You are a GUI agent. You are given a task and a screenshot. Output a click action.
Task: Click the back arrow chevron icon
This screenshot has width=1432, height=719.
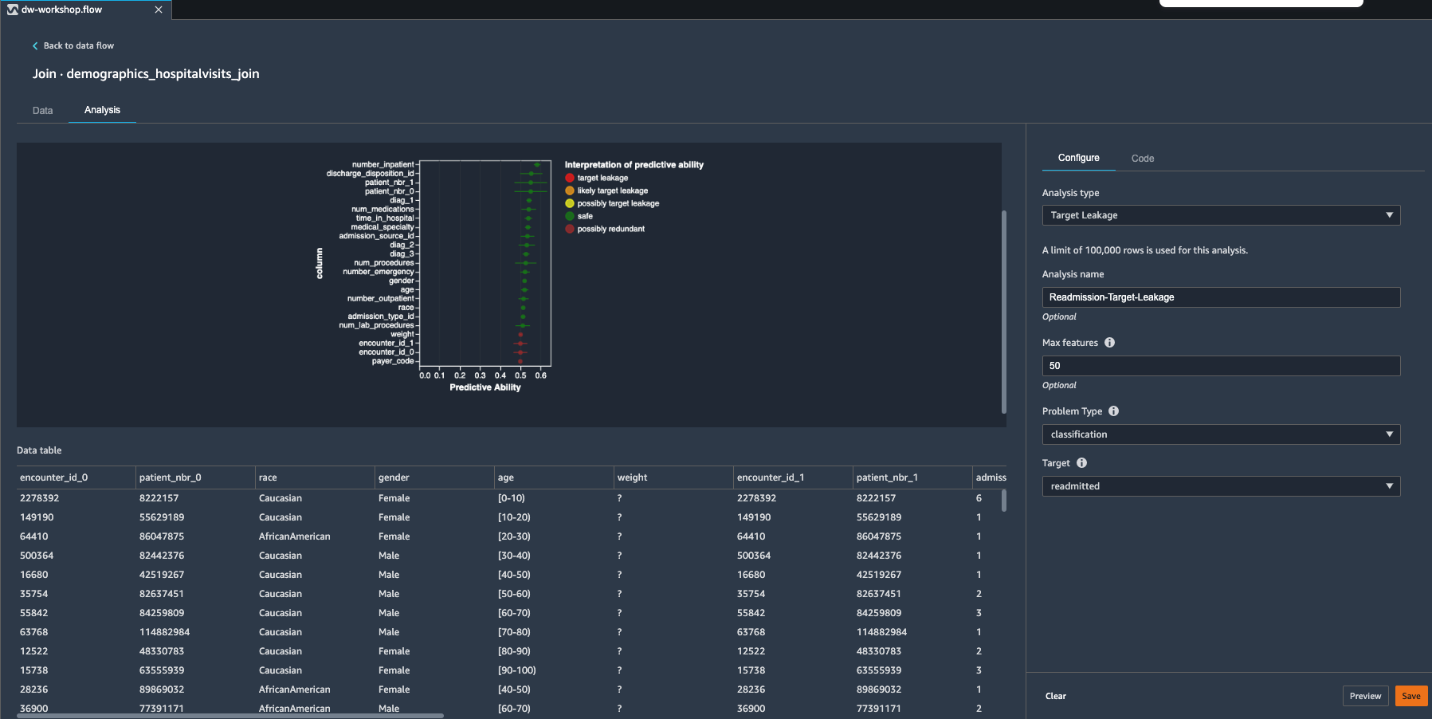coord(35,46)
